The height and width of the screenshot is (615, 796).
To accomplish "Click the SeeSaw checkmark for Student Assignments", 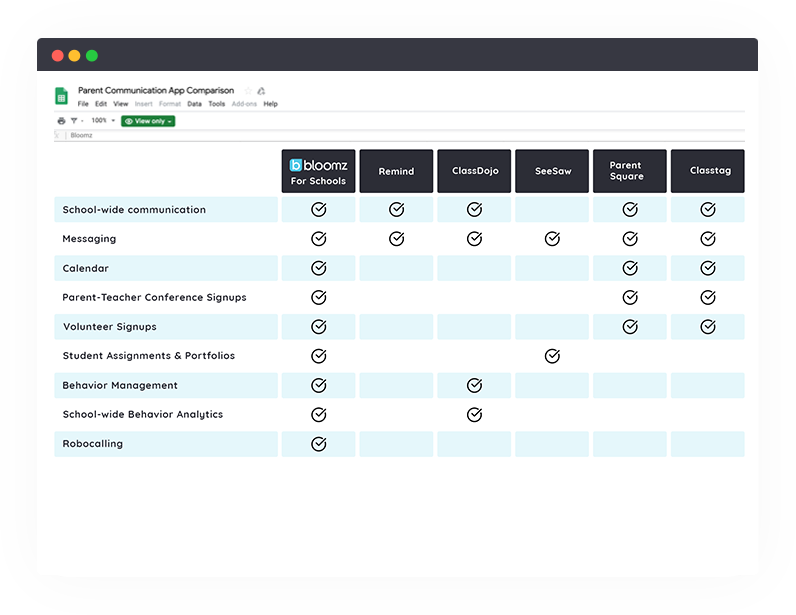I will tap(552, 356).
